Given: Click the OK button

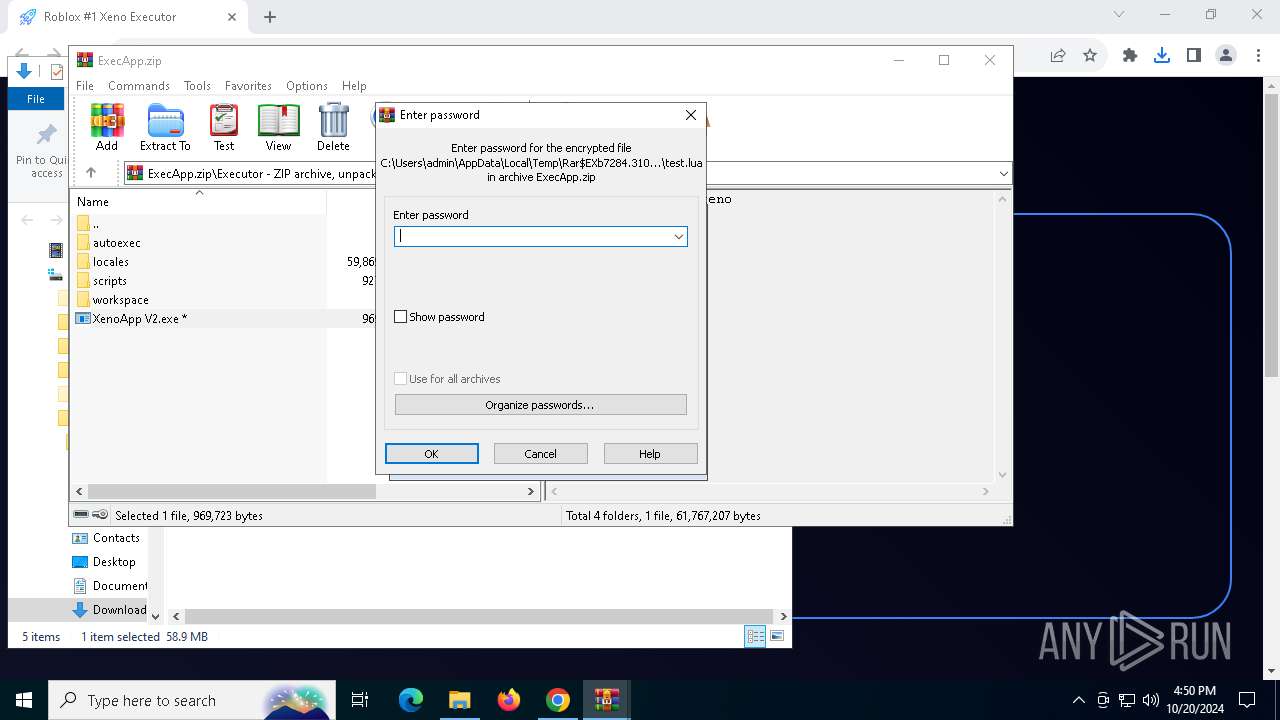Looking at the screenshot, I should [x=432, y=454].
